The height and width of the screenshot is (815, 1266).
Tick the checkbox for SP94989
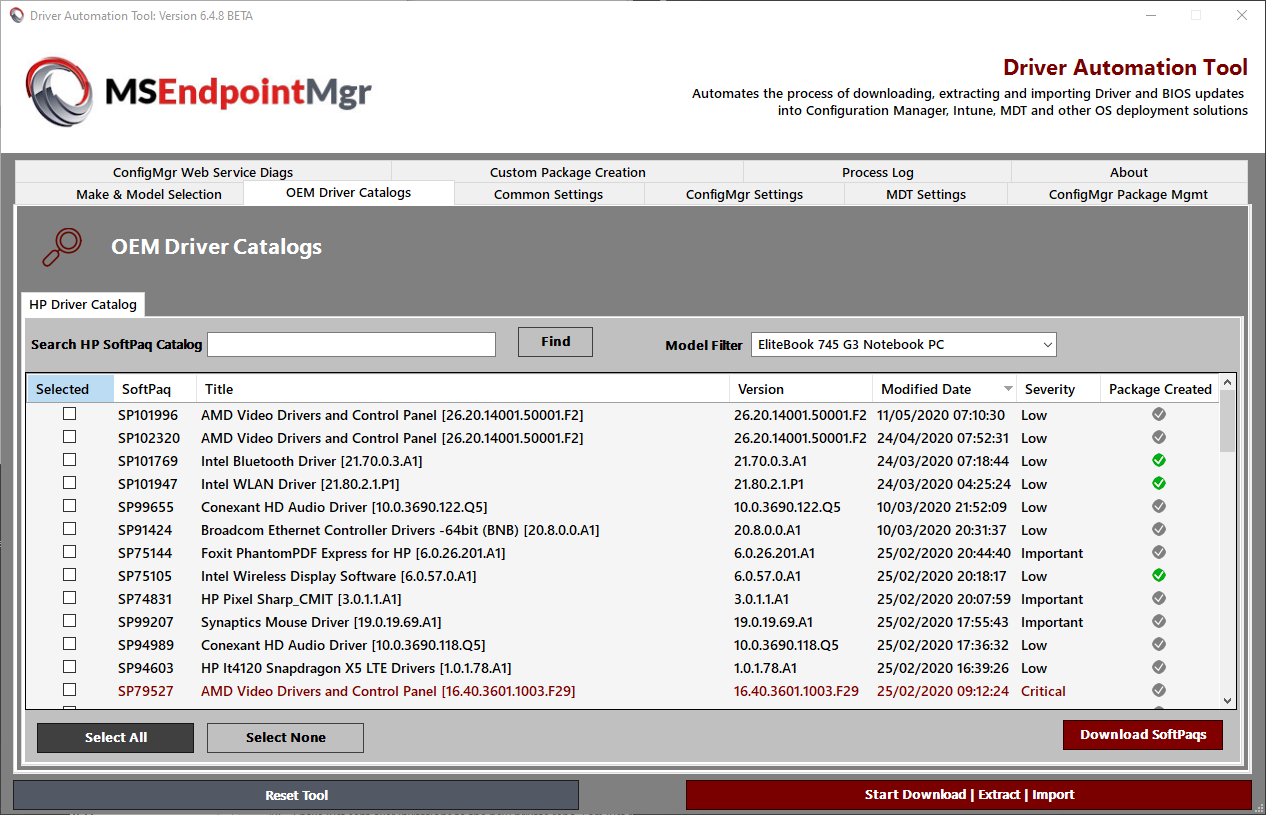(x=70, y=644)
